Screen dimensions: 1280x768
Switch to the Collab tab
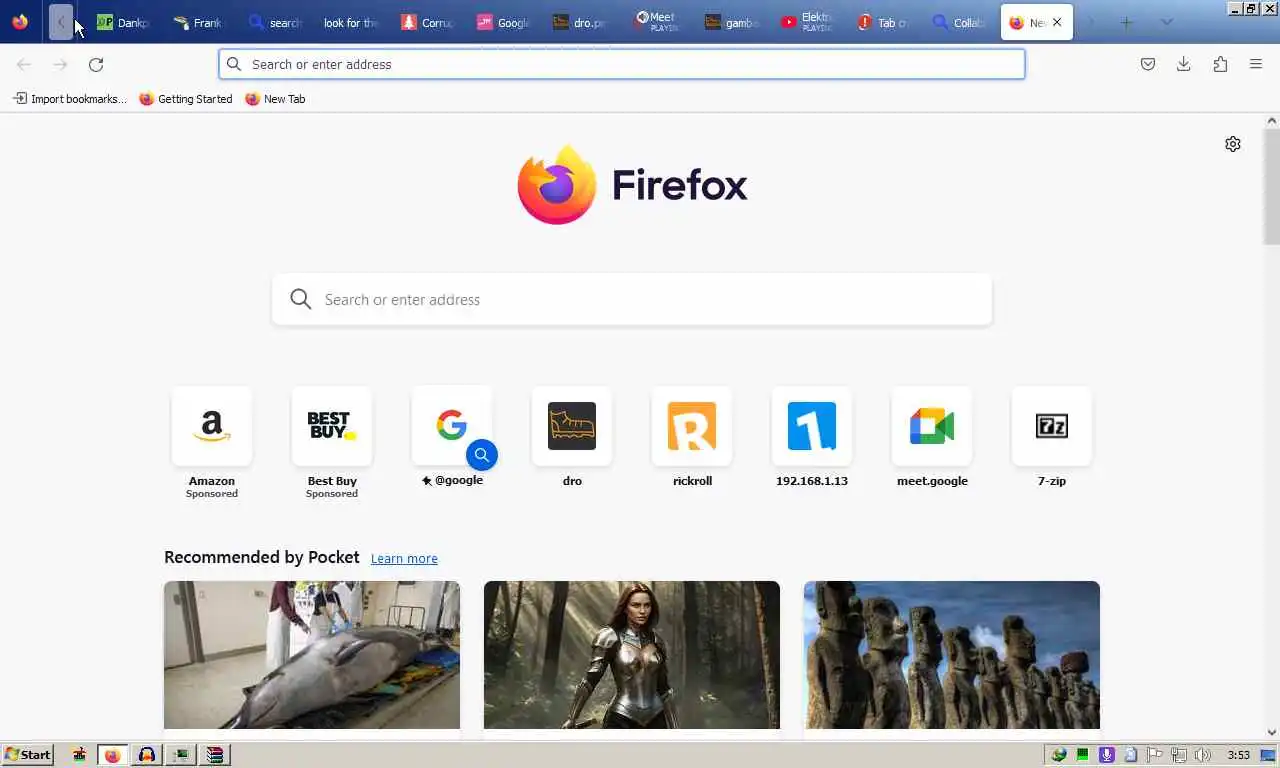tap(958, 22)
